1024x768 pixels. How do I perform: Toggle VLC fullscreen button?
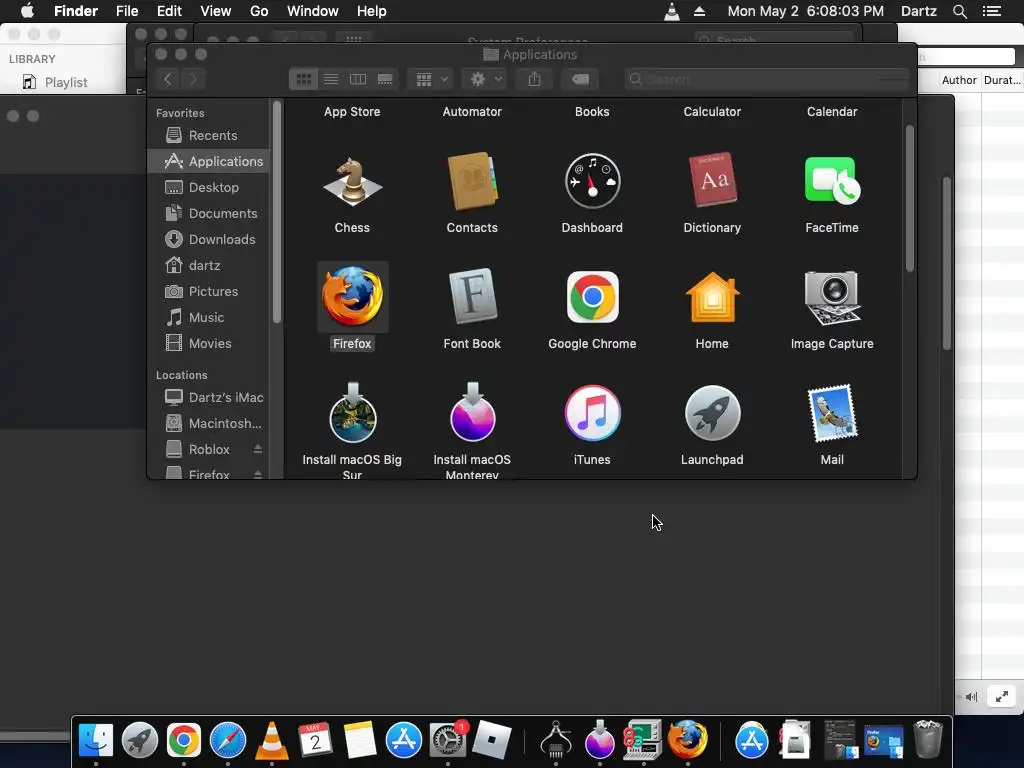[1001, 697]
